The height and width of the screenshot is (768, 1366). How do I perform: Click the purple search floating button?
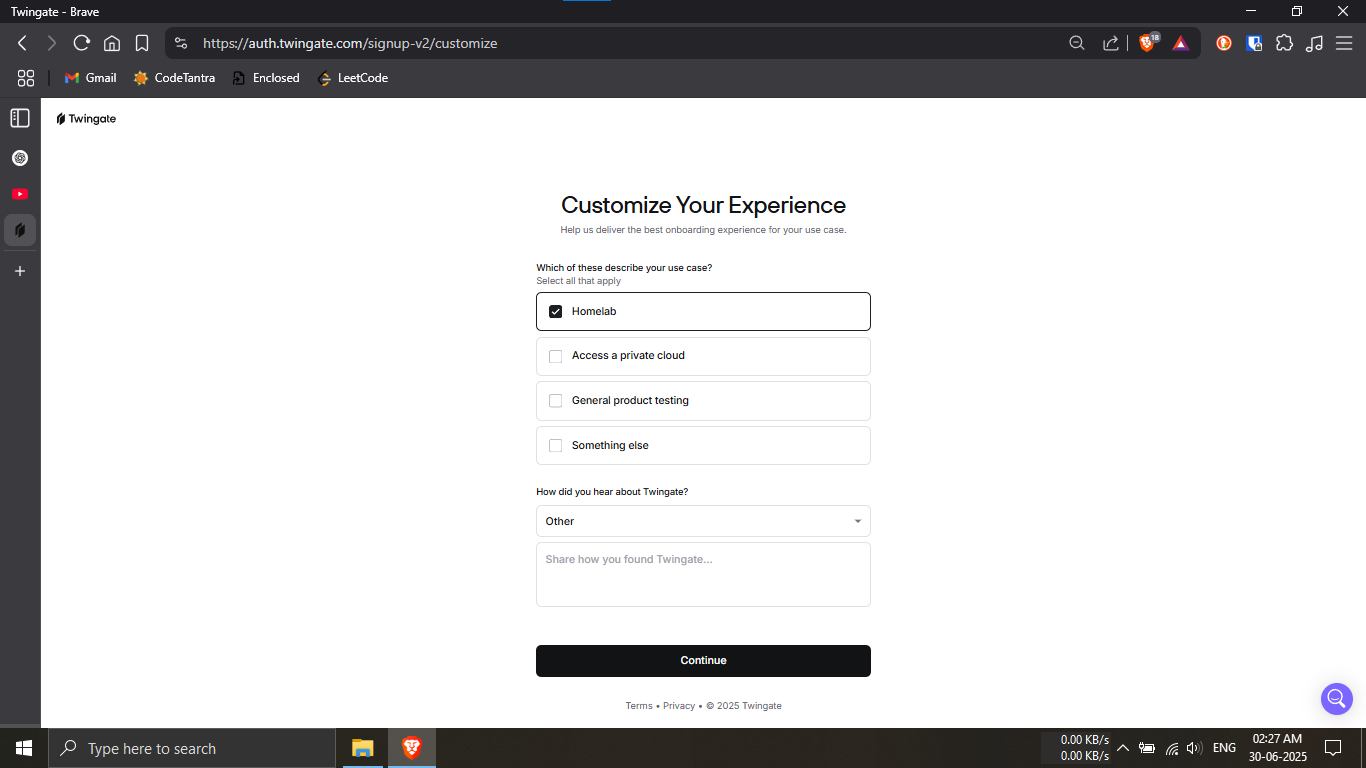pyautogui.click(x=1336, y=698)
